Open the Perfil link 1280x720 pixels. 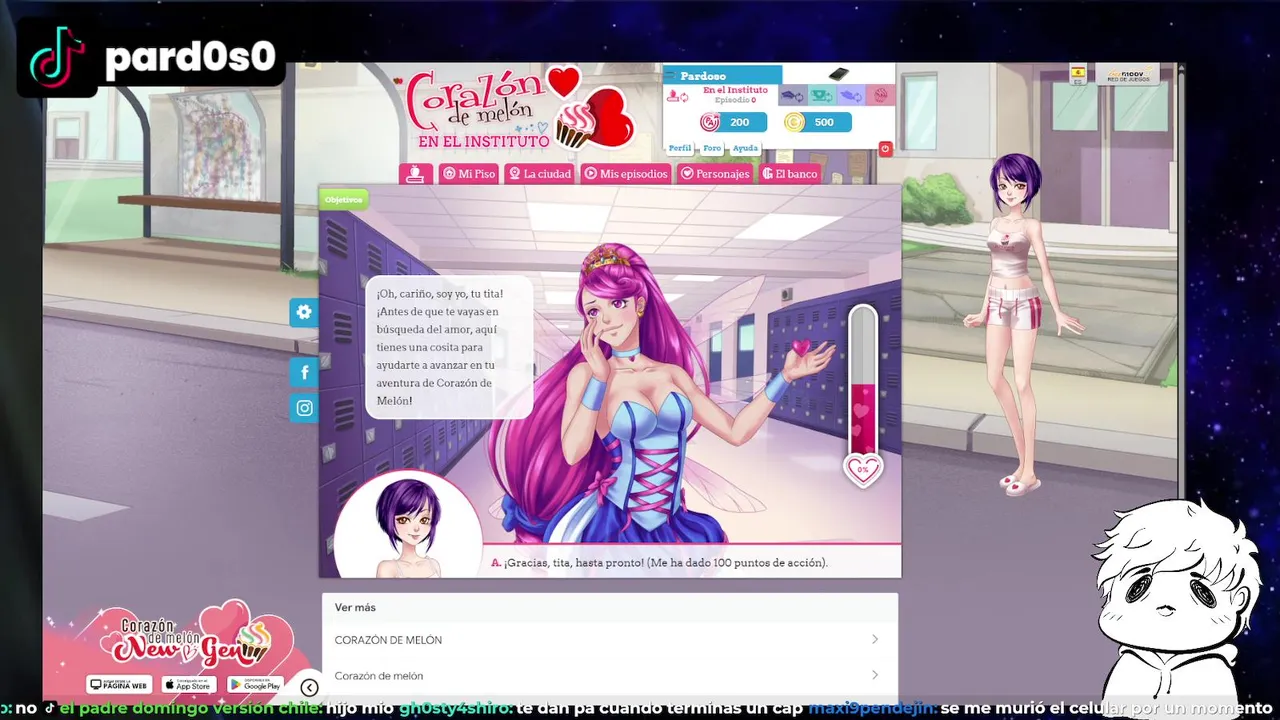point(680,148)
